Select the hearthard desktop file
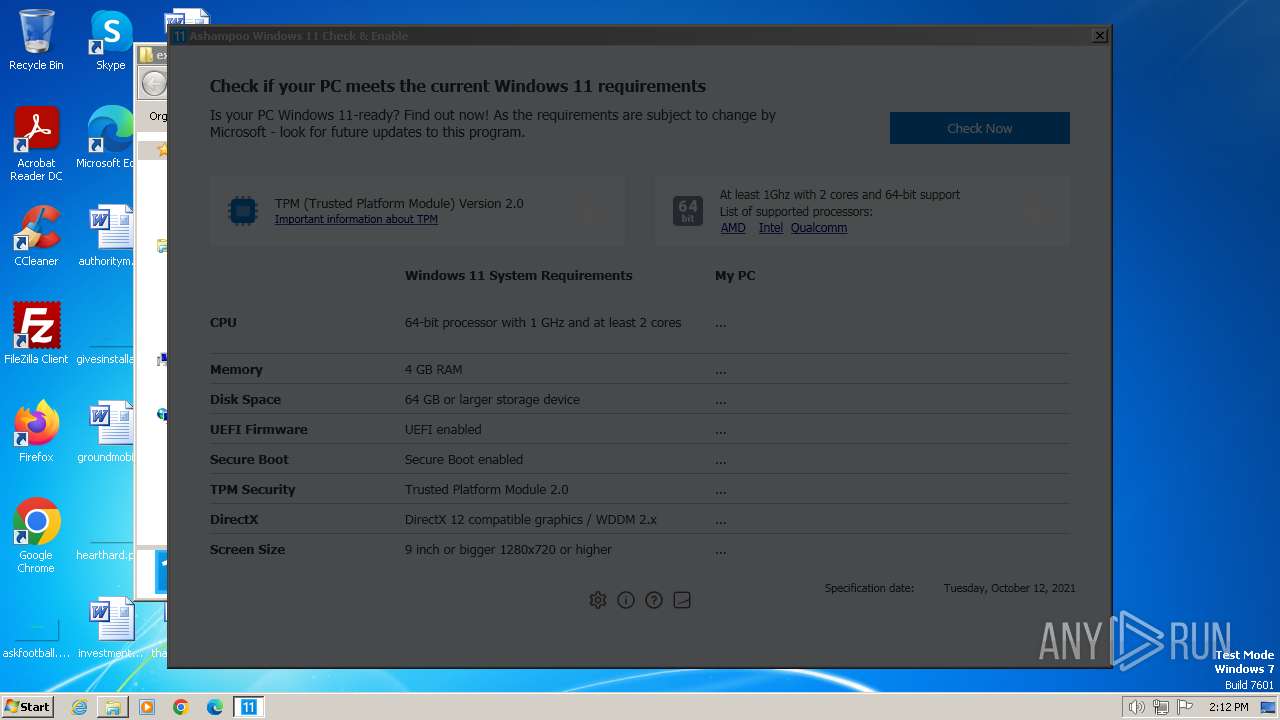The height and width of the screenshot is (720, 1280). click(x=105, y=555)
